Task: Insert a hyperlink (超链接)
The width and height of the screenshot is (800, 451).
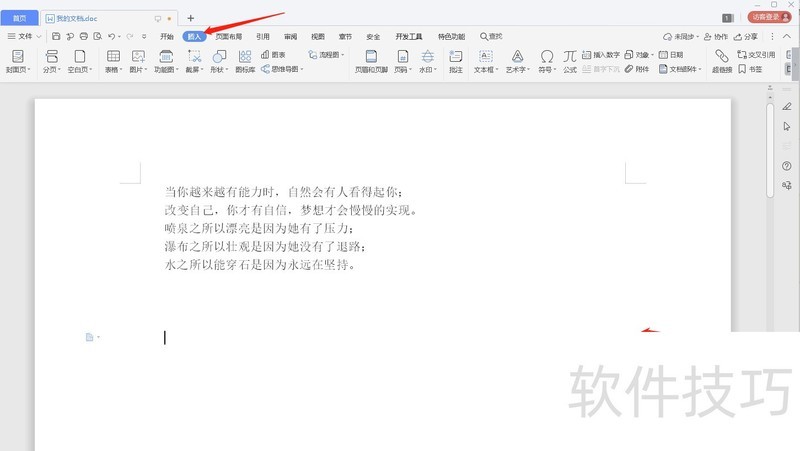Action: point(722,61)
